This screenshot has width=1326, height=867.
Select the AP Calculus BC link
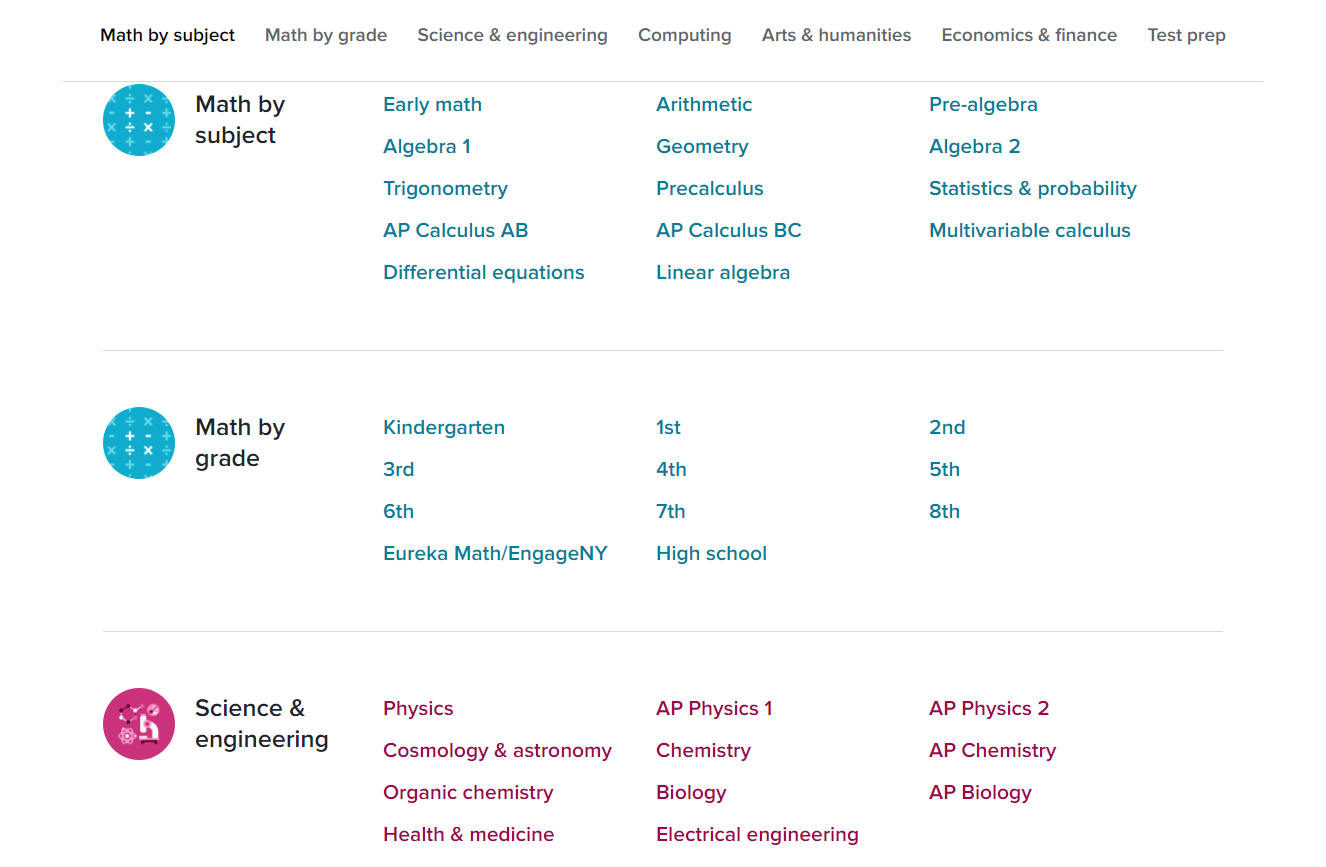point(728,230)
